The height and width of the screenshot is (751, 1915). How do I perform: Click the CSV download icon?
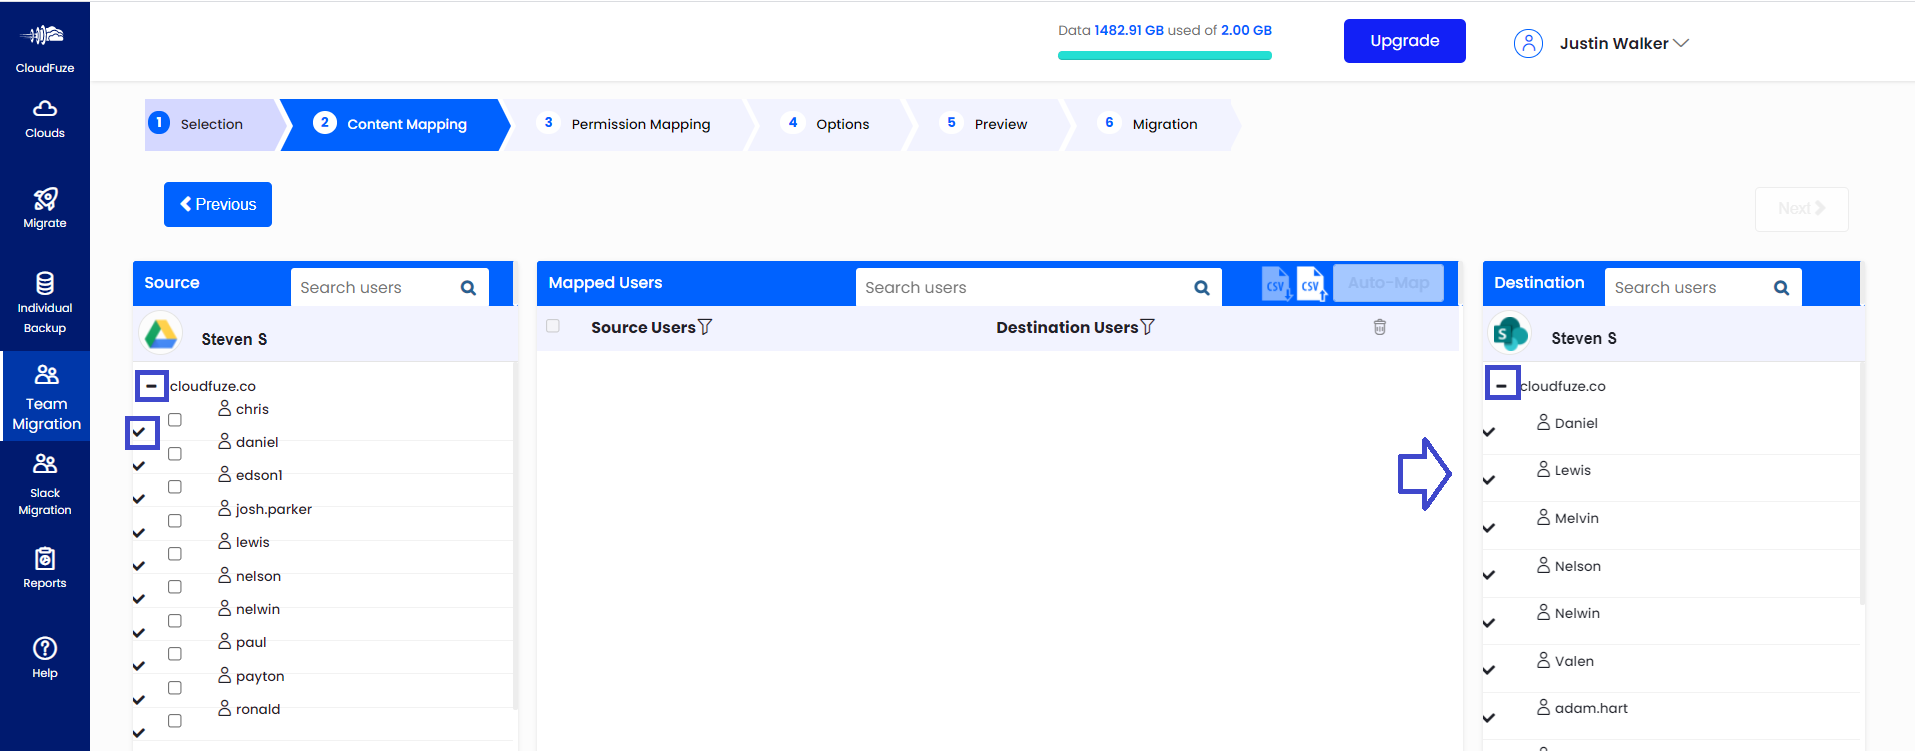click(1276, 284)
